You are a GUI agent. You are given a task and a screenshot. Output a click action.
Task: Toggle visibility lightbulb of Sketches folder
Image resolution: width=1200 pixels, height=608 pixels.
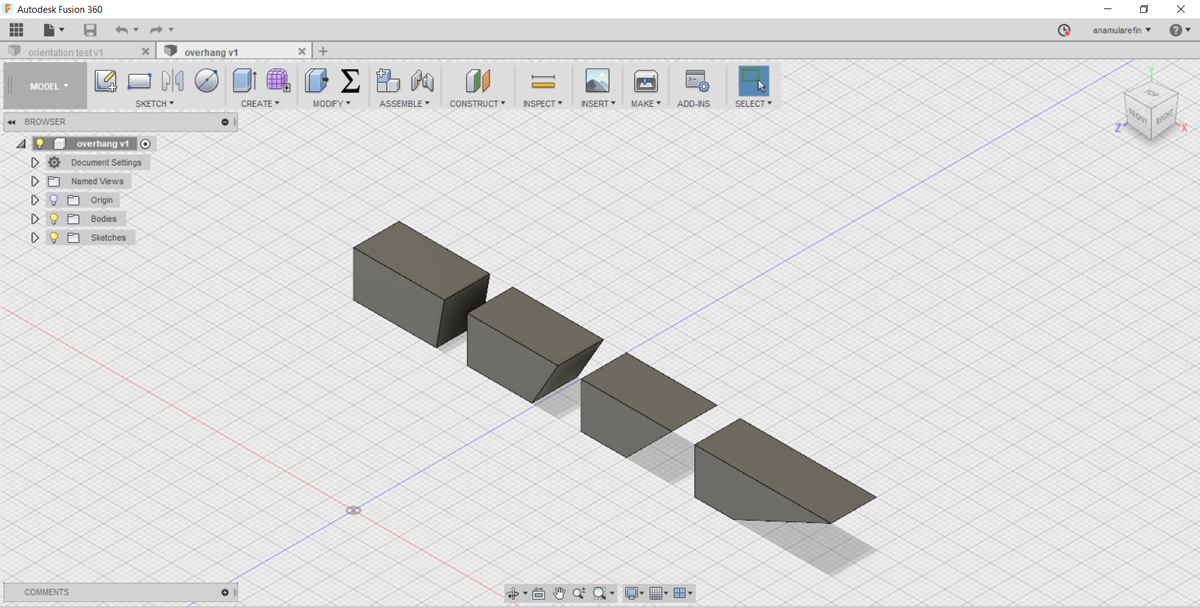click(54, 238)
